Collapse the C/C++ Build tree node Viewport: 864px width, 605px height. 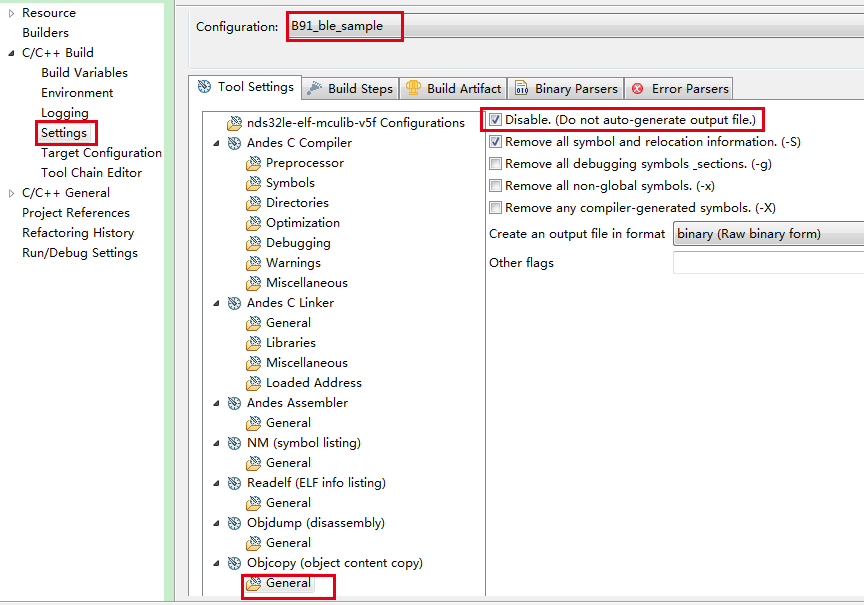(x=11, y=53)
